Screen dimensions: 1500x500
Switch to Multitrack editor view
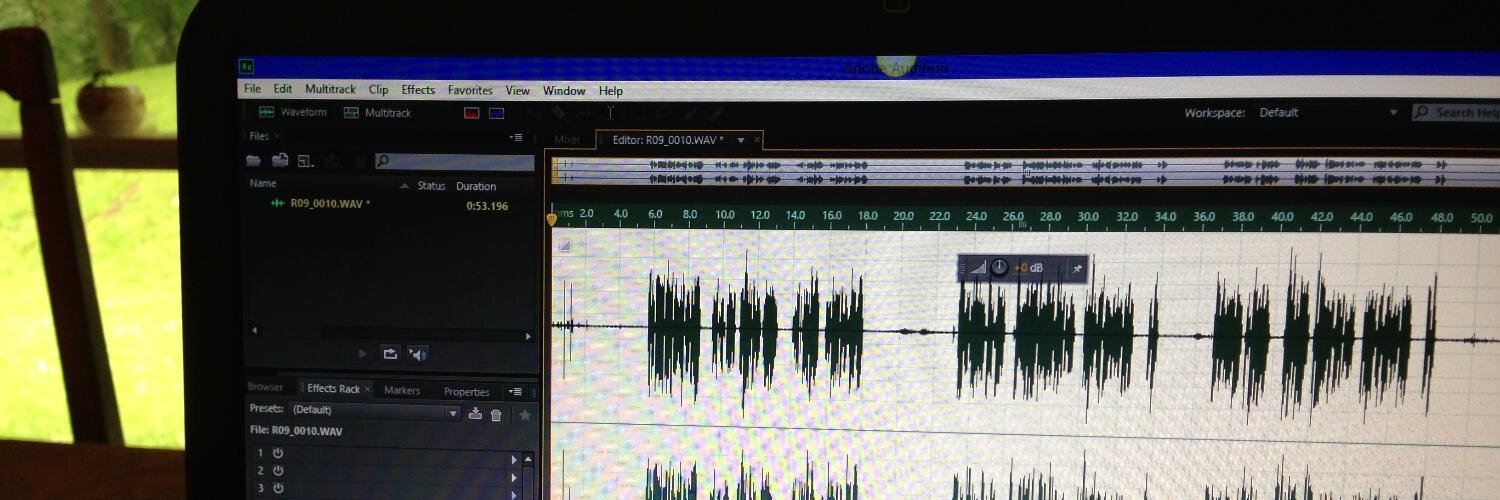pos(378,112)
